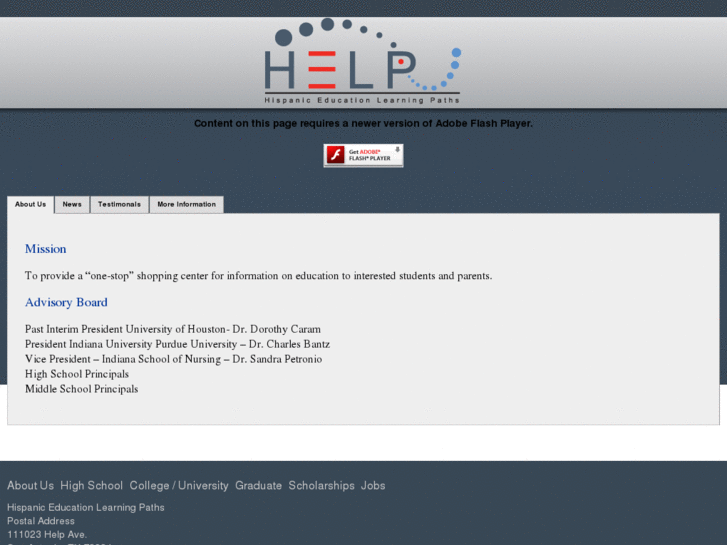Open the About Us footer link

coord(30,486)
